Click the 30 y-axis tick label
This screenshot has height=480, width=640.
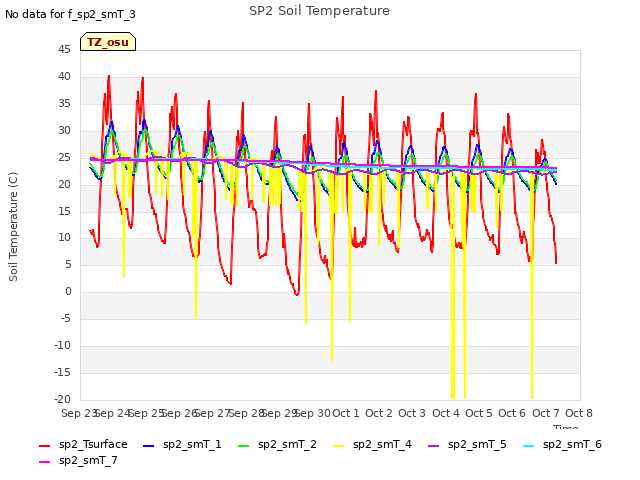point(64,131)
